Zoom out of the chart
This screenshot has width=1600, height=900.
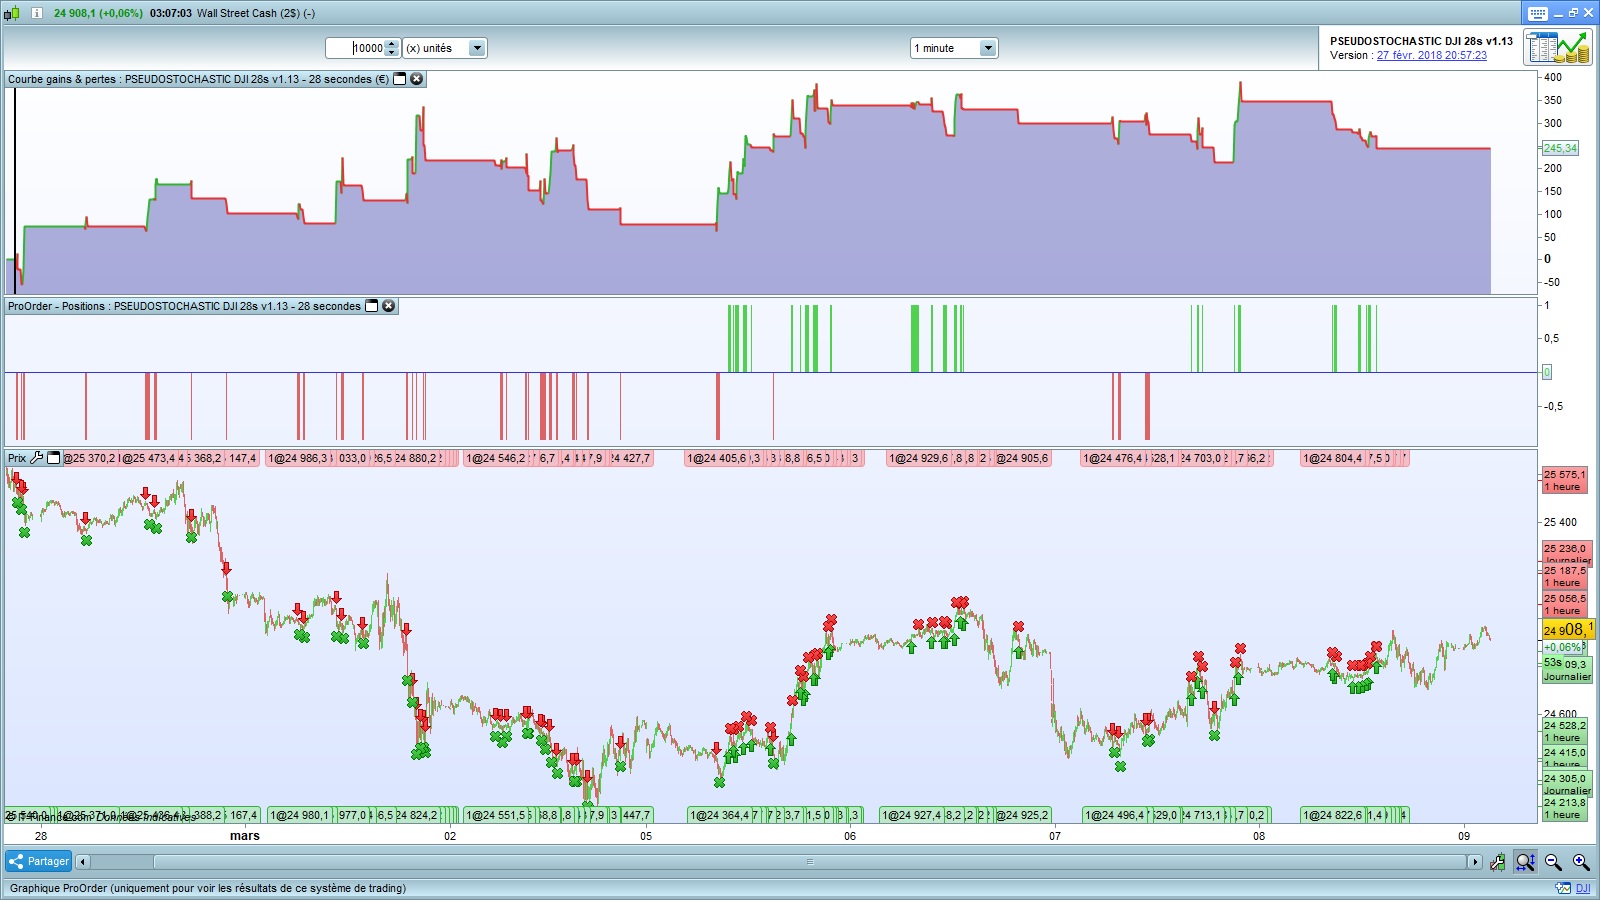tap(1553, 862)
